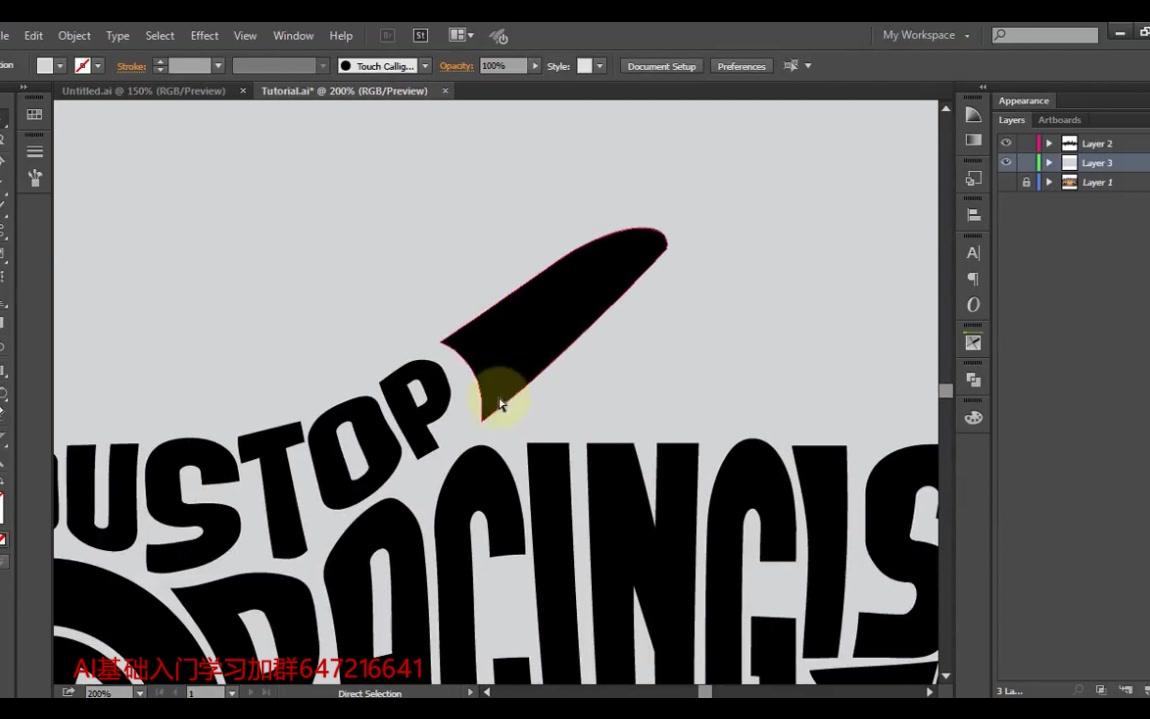
Task: Click the search field near My Workspace
Action: coord(1045,34)
